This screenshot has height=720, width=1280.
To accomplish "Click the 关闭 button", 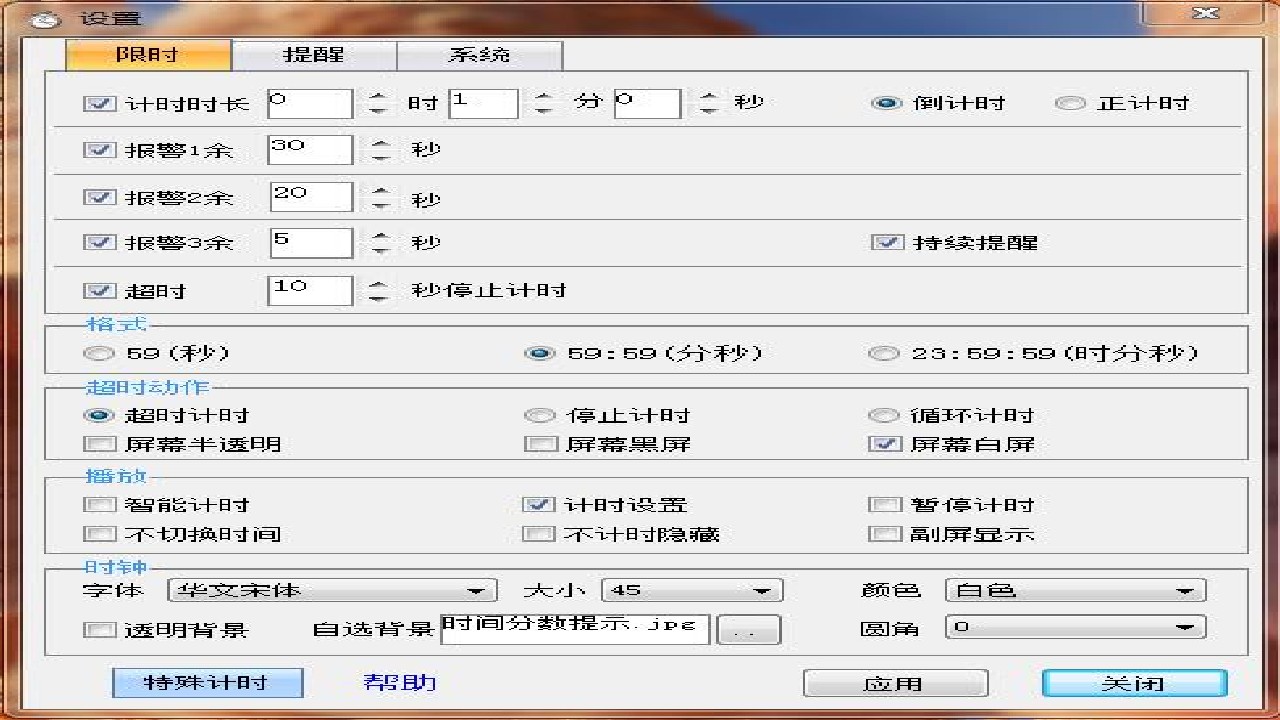I will (1134, 683).
